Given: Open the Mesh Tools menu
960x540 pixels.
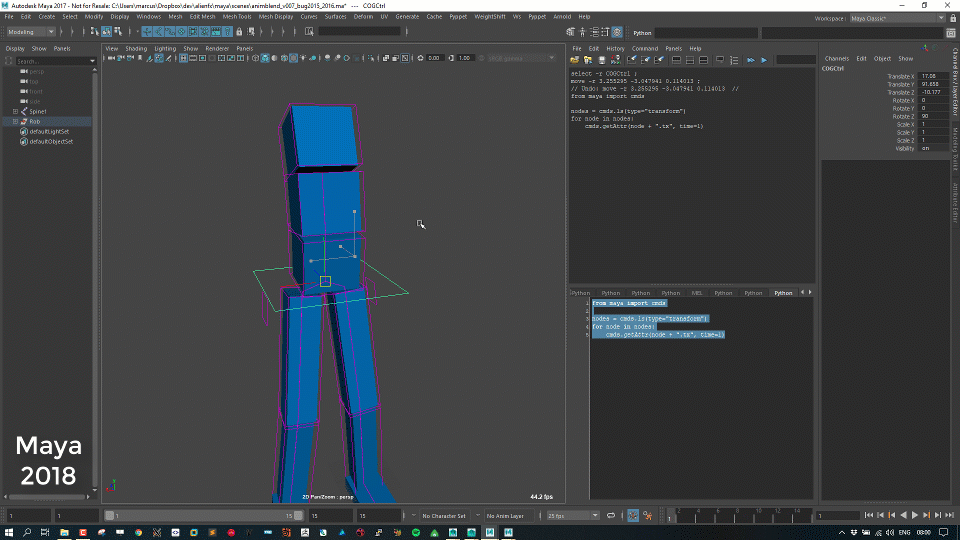Looking at the screenshot, I should 236,17.
